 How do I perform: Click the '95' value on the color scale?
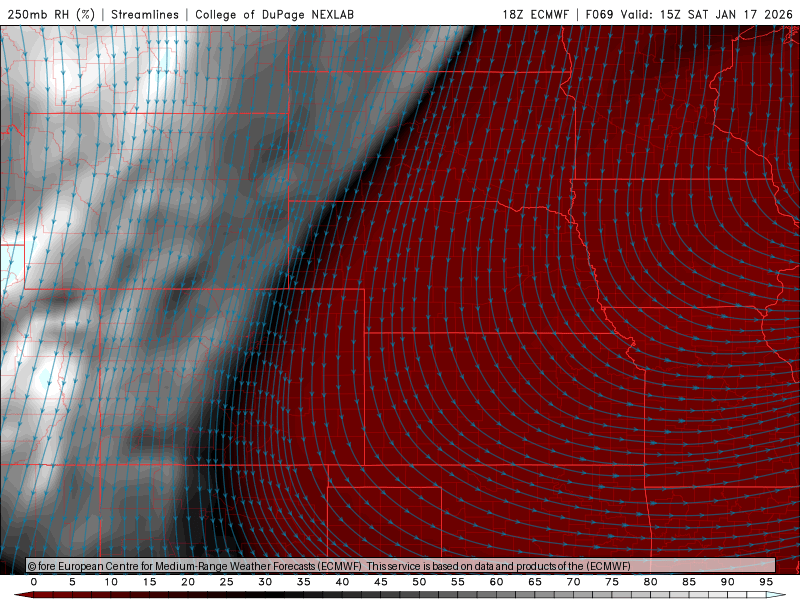click(766, 582)
